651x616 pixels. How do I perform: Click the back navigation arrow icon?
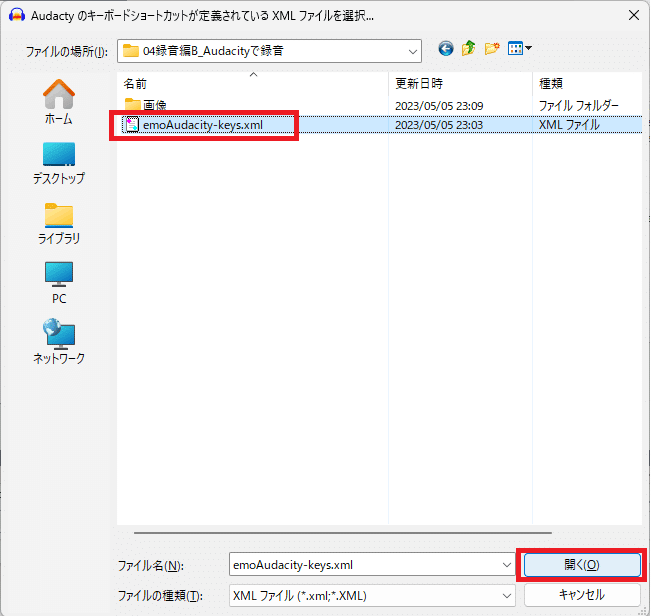[x=445, y=49]
